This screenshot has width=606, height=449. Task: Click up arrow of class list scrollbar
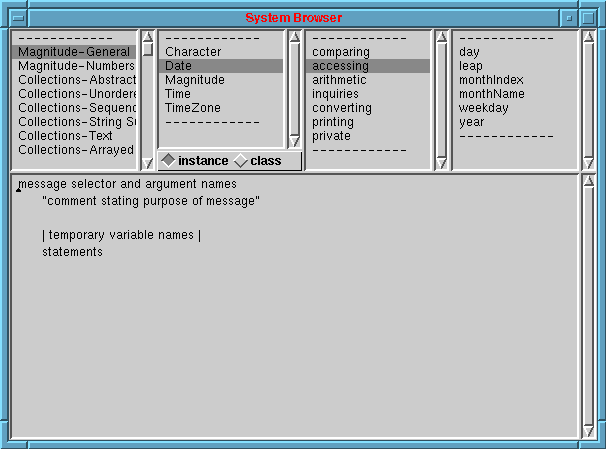pos(294,37)
